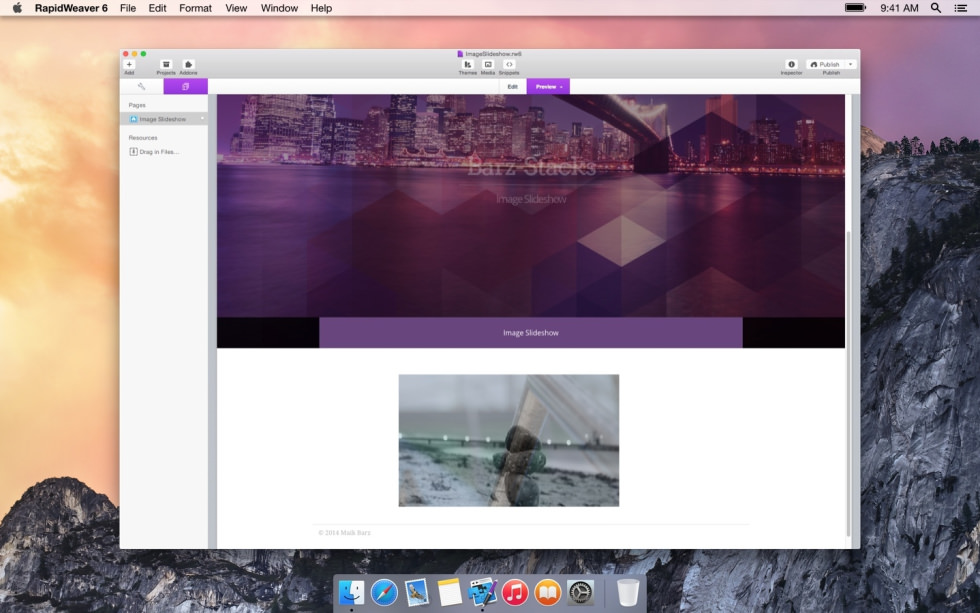Open Notes from the Dock
This screenshot has height=613, width=980.
(x=449, y=592)
